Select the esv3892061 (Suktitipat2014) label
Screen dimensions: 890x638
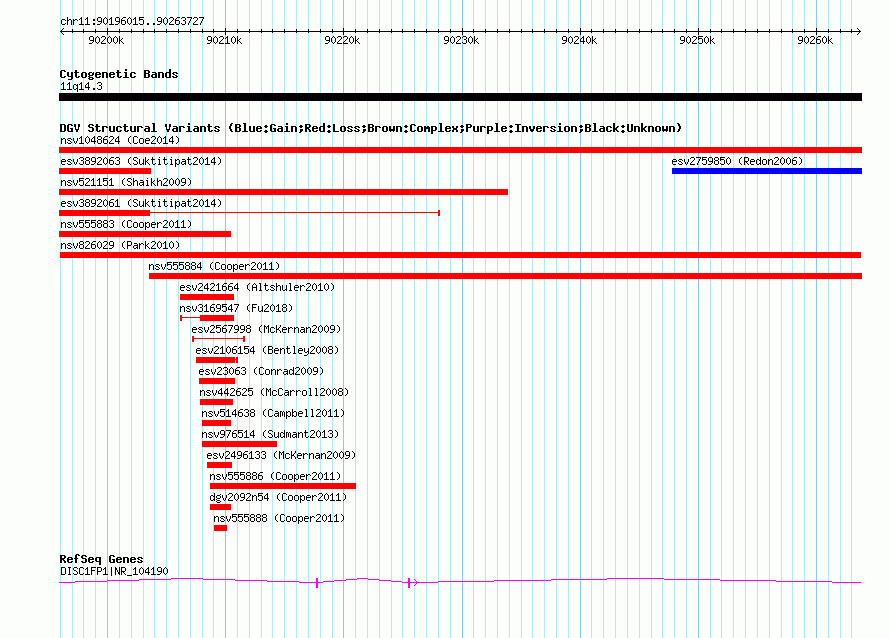coord(141,203)
